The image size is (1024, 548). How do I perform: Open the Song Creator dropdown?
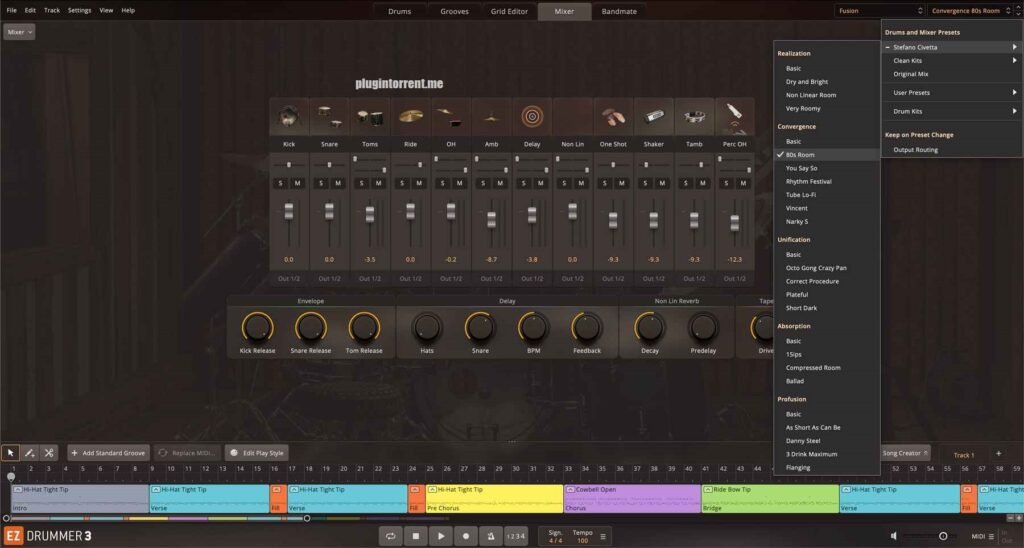(905, 453)
